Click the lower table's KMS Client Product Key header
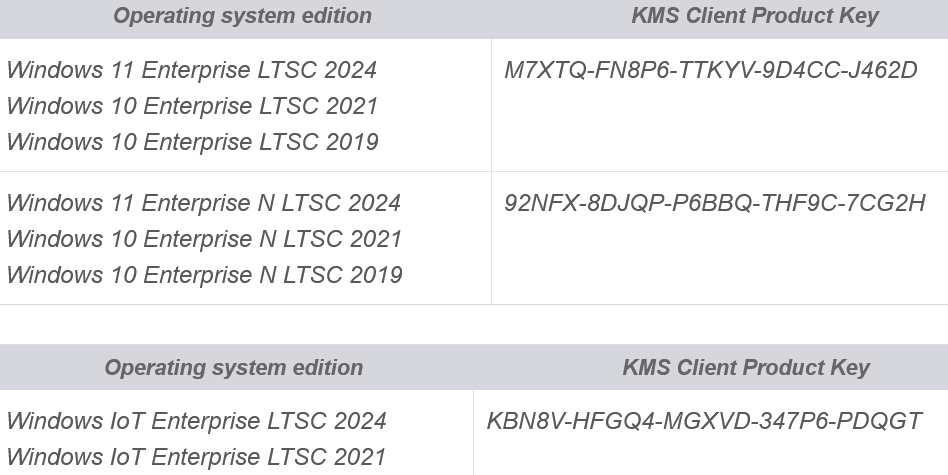948x475 pixels. click(x=746, y=367)
